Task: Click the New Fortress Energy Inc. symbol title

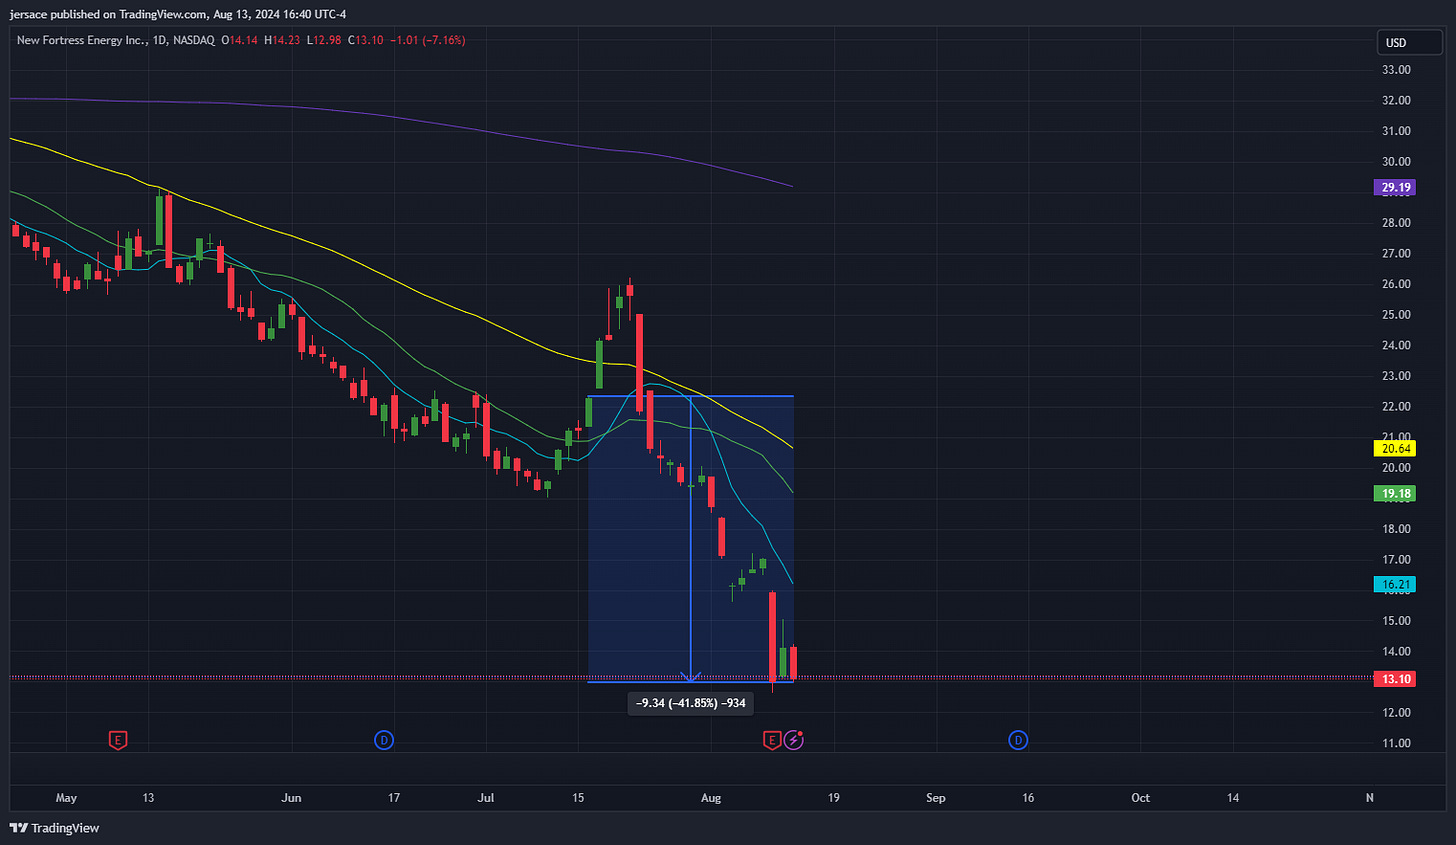Action: (x=80, y=40)
